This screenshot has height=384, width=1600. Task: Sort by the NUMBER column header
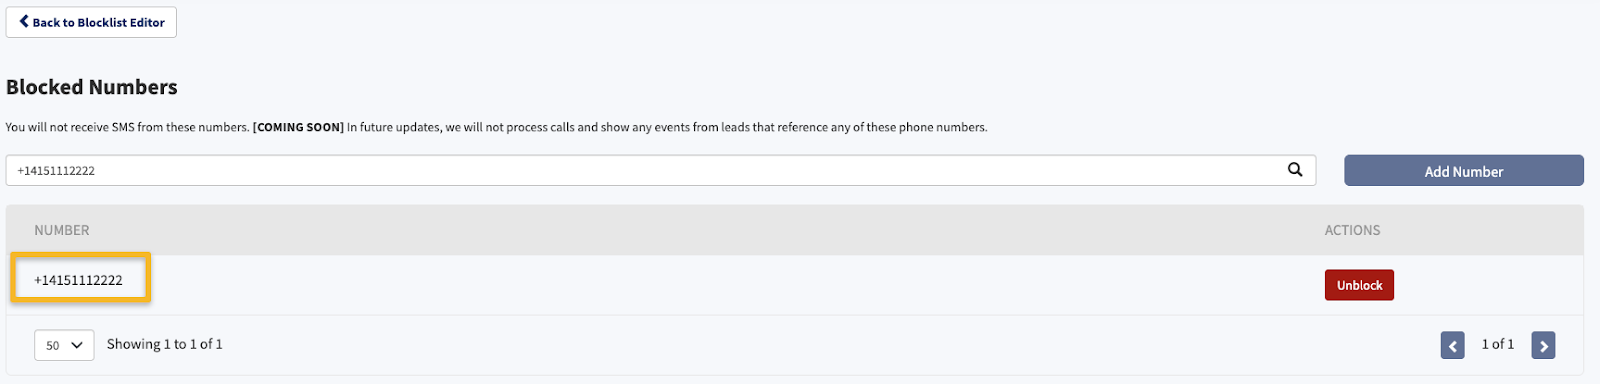click(62, 230)
